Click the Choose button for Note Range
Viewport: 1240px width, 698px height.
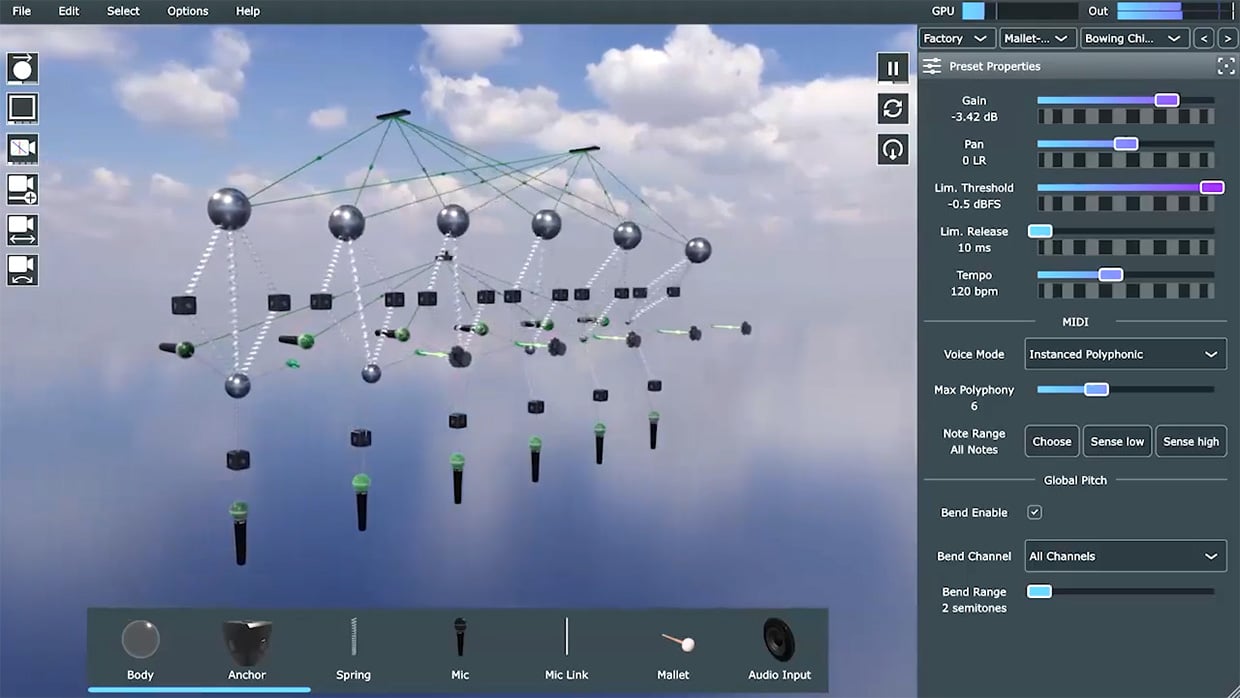(1051, 441)
